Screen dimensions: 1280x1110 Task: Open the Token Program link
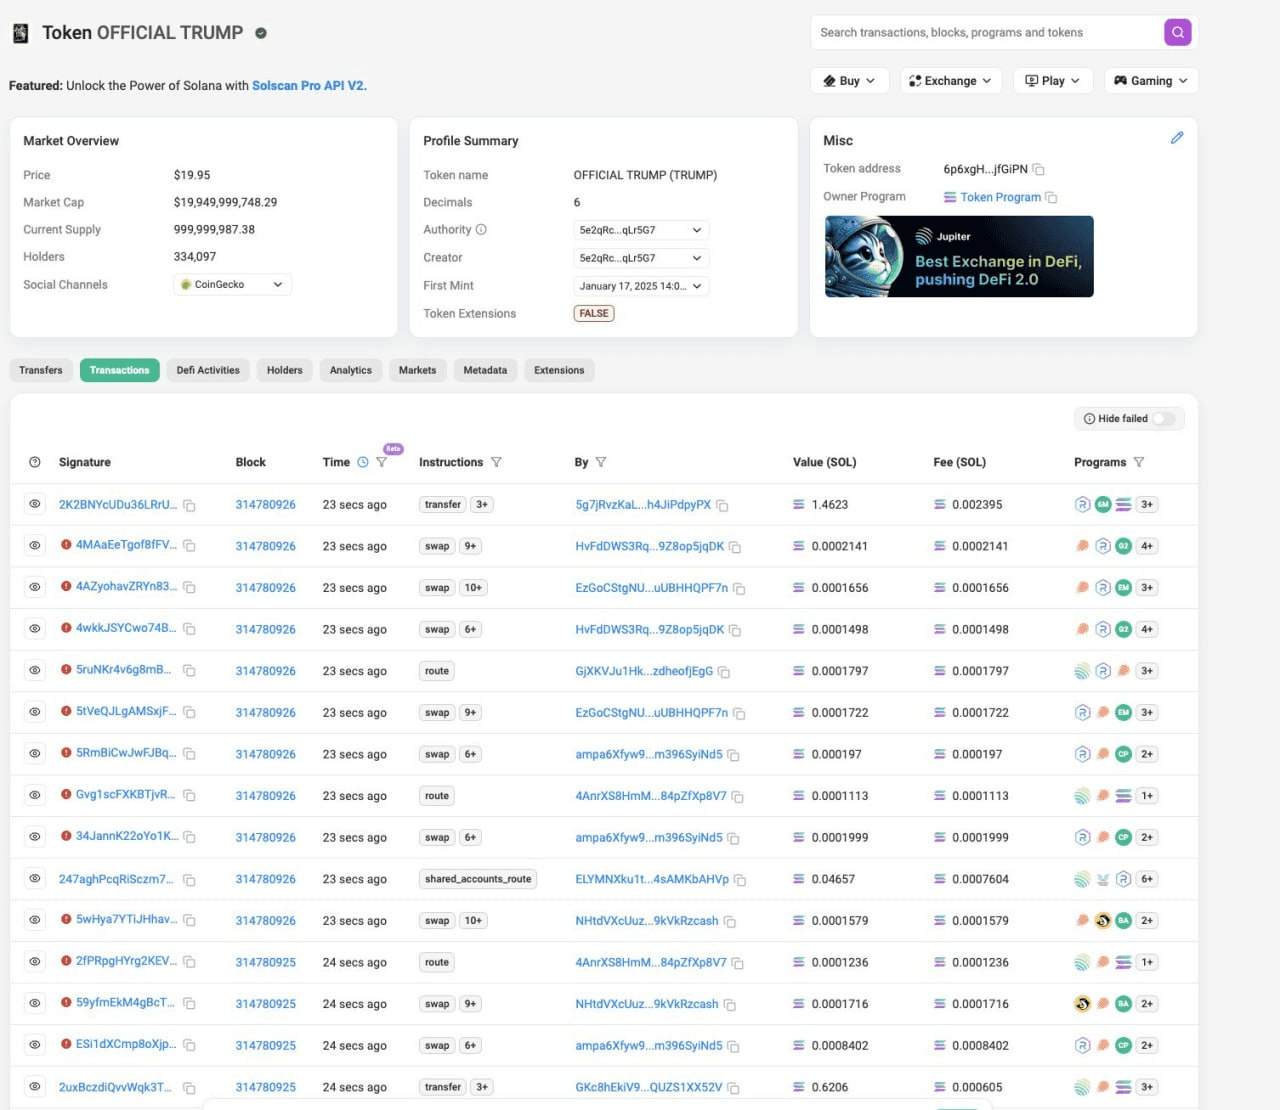tap(1000, 198)
